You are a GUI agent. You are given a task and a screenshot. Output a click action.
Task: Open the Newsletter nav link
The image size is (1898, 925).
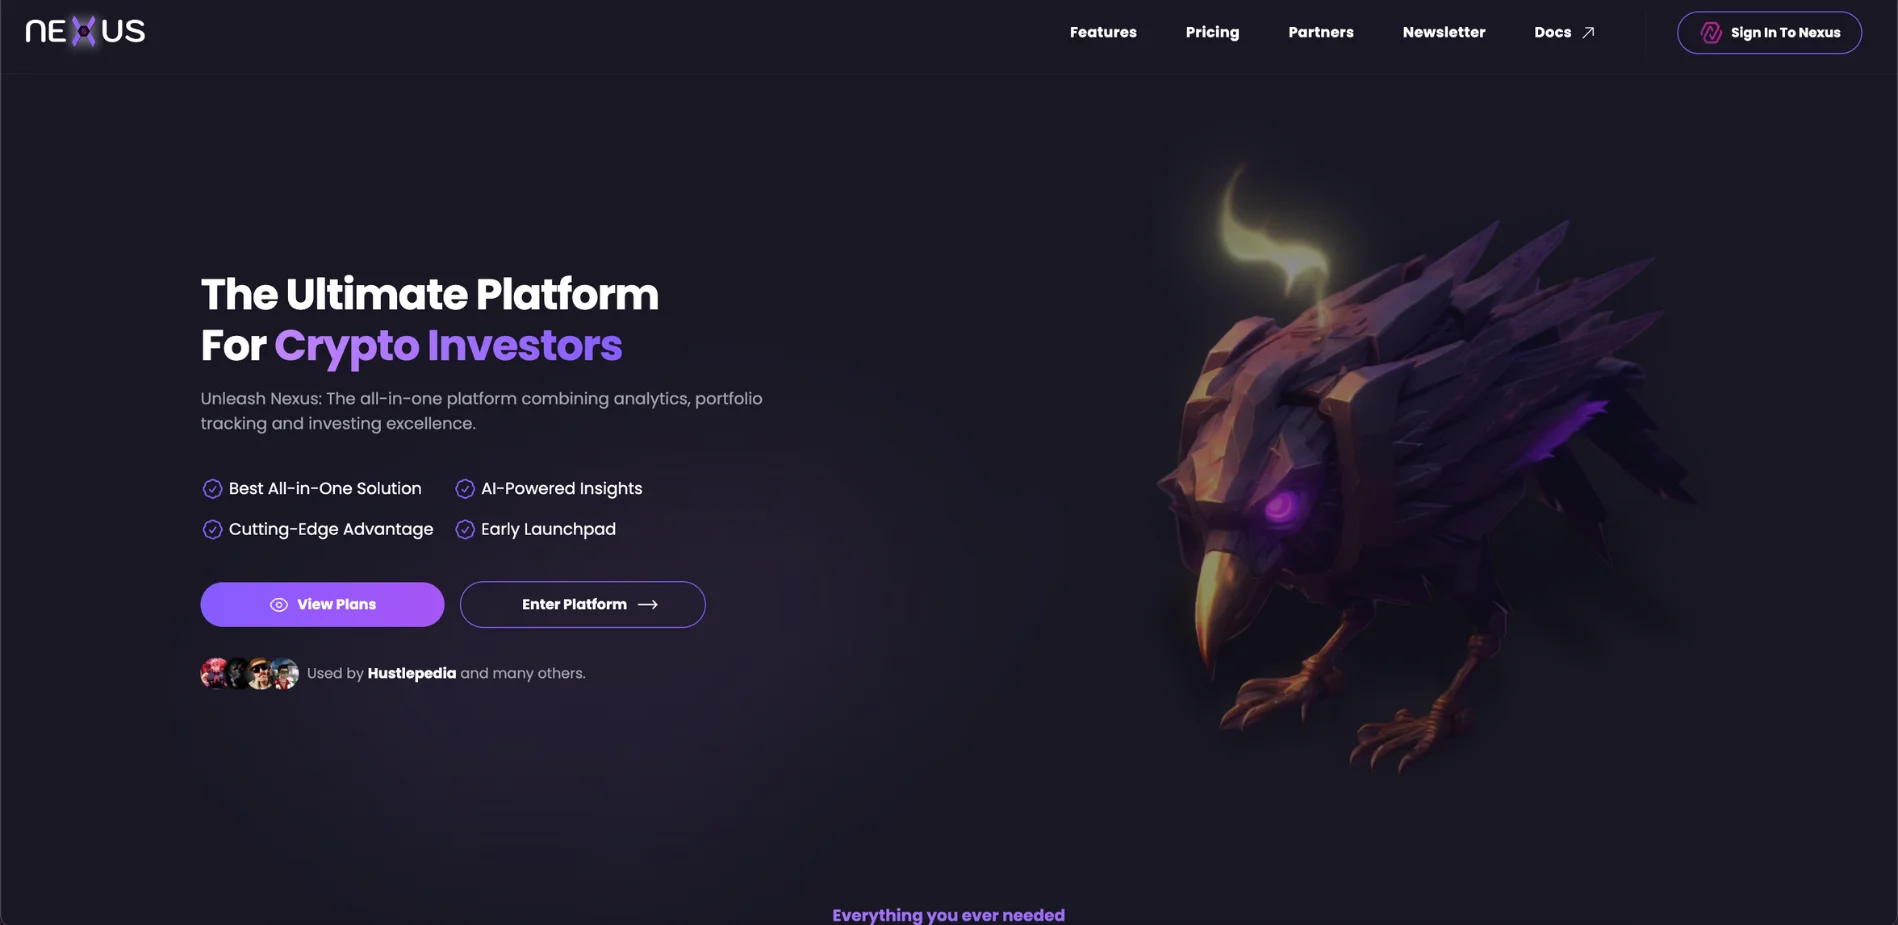point(1443,33)
